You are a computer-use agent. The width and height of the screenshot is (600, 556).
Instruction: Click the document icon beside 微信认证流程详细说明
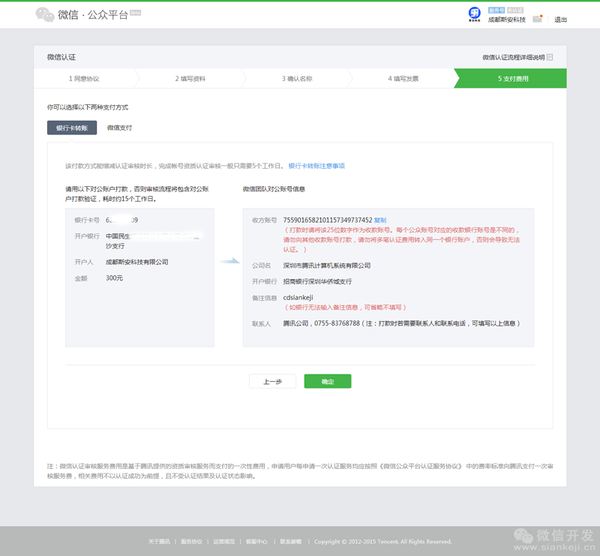pos(550,57)
